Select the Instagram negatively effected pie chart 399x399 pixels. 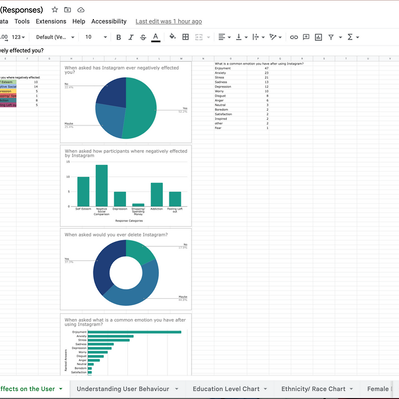tap(126, 102)
